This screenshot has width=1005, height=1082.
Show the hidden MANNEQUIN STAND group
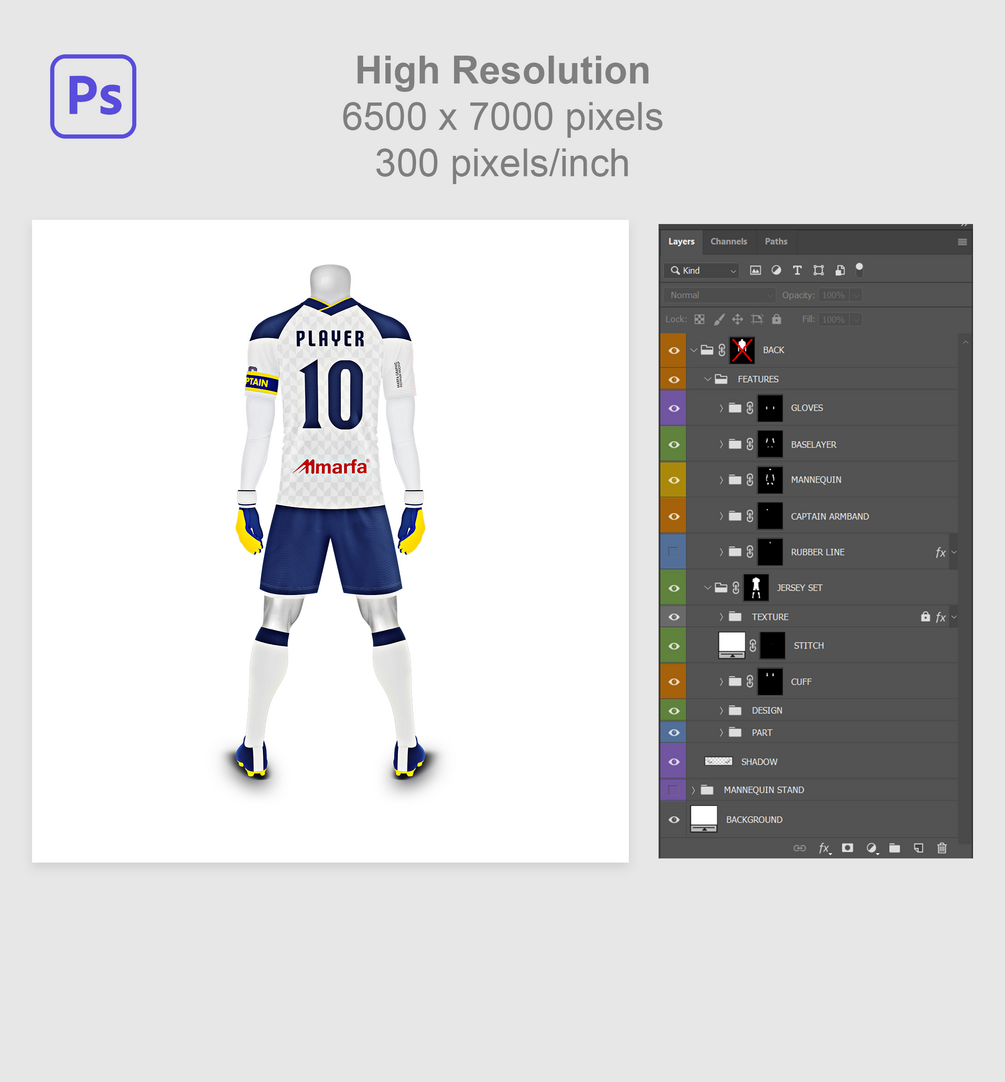[x=674, y=790]
